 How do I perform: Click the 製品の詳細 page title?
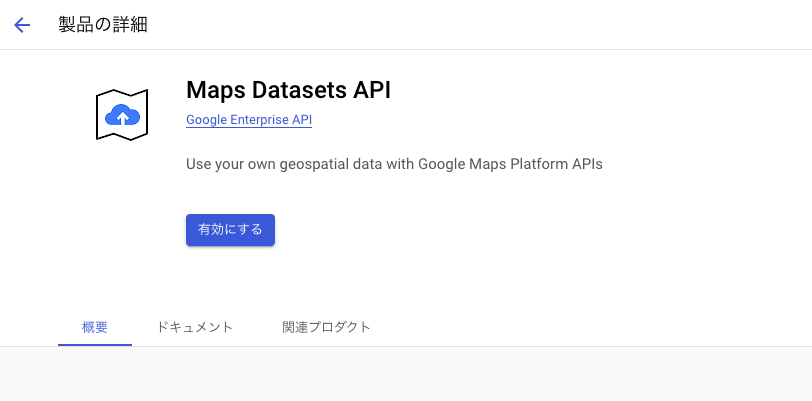[103, 25]
